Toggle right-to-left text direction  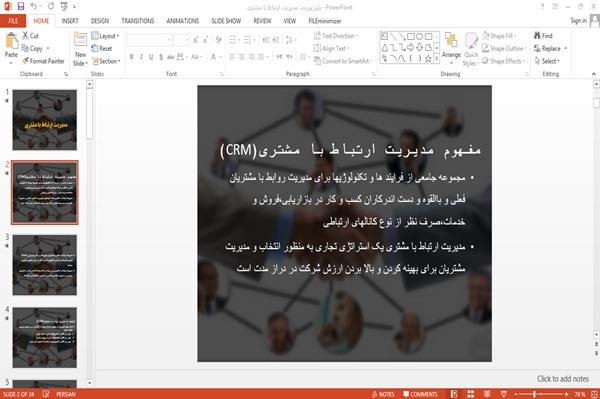point(290,57)
